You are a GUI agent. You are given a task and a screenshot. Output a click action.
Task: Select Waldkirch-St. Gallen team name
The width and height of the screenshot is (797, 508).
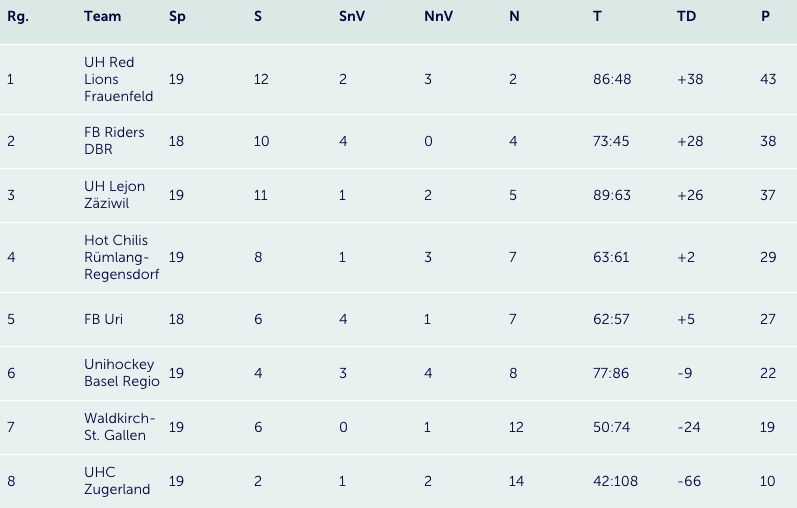(119, 427)
